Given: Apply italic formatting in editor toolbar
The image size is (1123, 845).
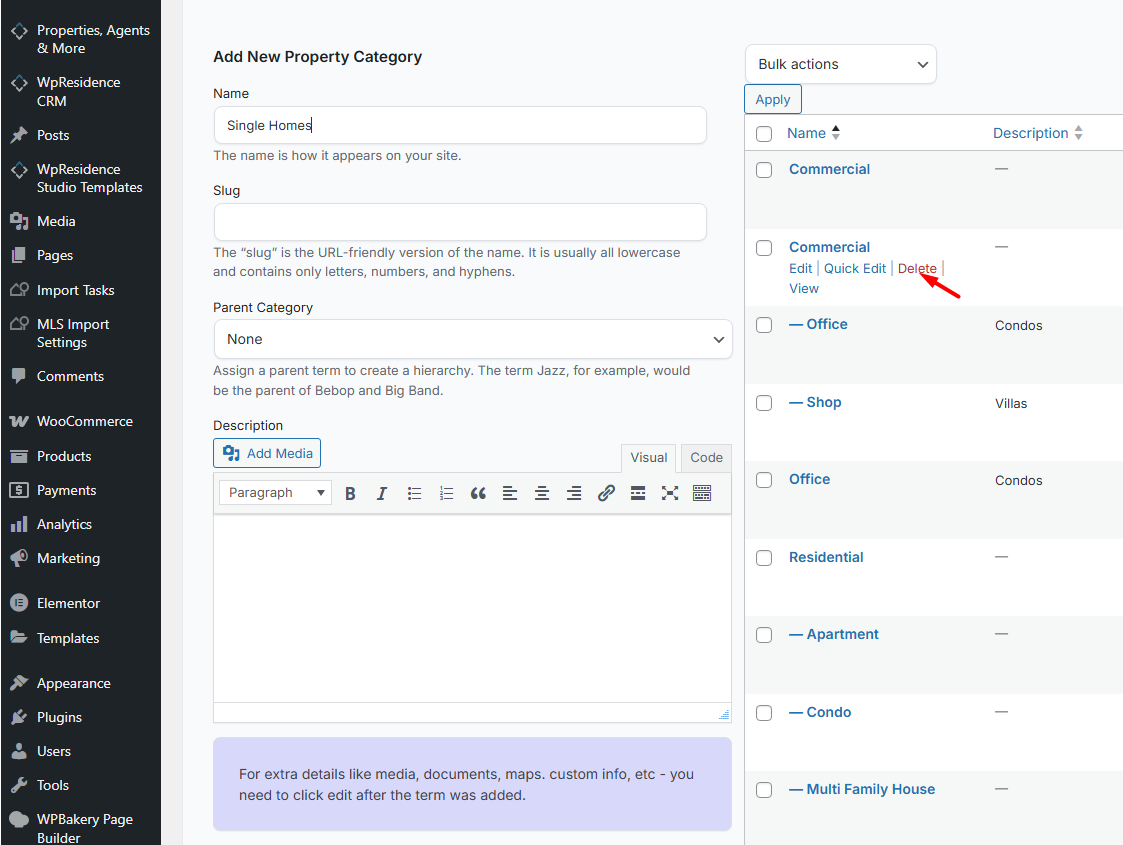Looking at the screenshot, I should [x=382, y=493].
